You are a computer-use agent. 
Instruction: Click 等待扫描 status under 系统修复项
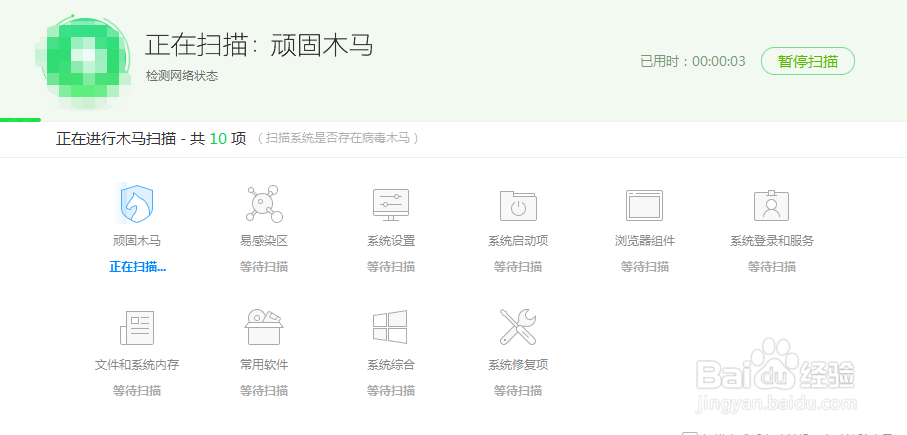click(518, 390)
